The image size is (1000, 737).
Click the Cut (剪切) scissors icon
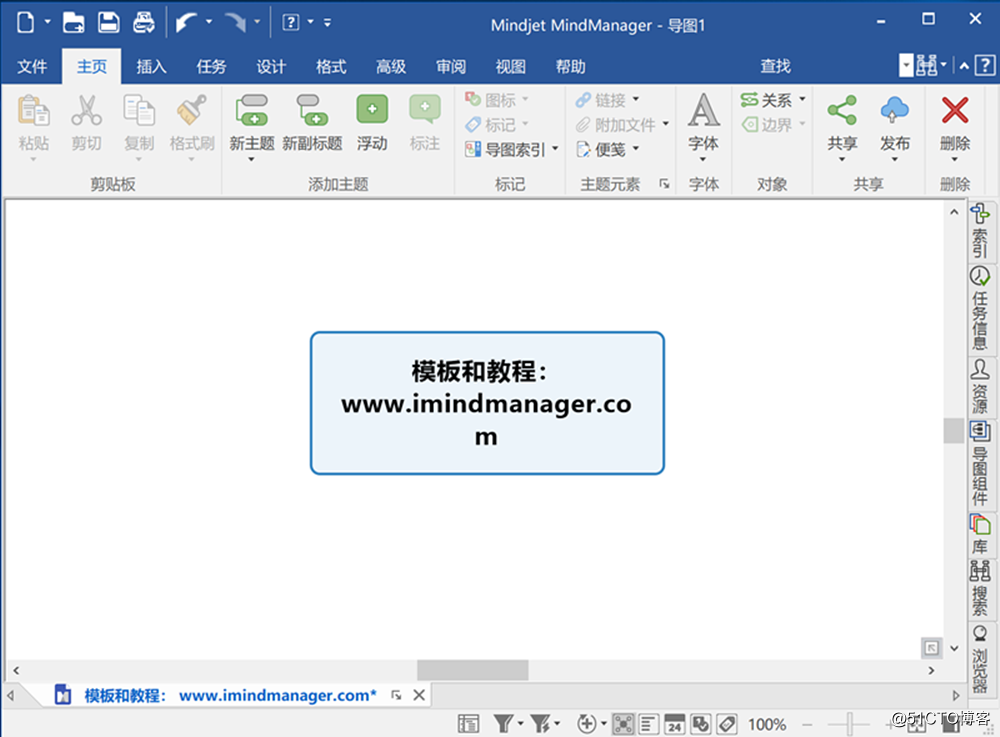click(x=86, y=111)
